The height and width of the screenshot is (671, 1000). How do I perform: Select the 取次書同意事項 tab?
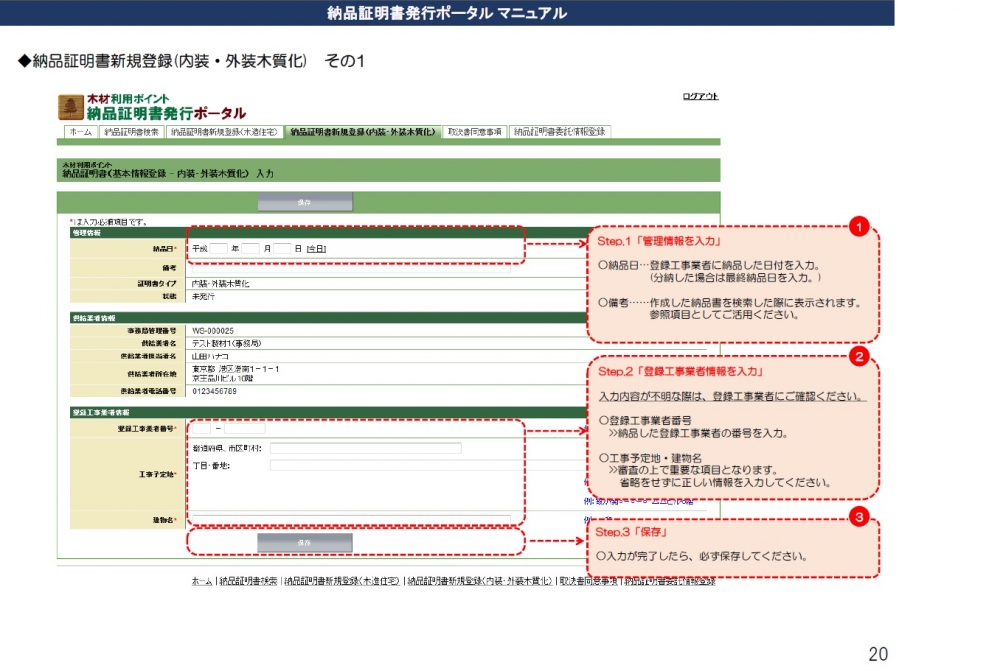coord(474,132)
